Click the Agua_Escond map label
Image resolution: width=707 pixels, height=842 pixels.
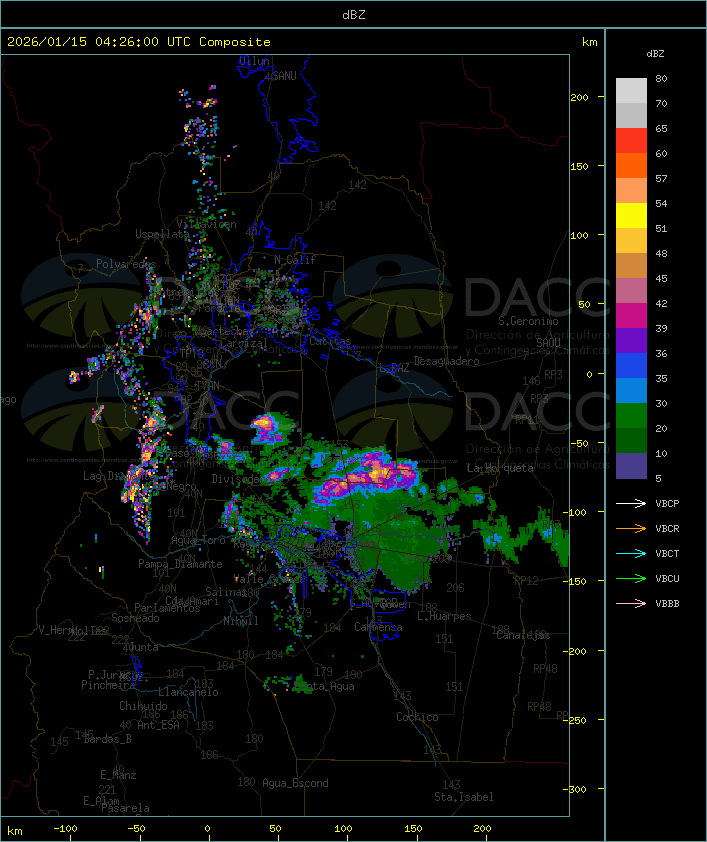[295, 783]
